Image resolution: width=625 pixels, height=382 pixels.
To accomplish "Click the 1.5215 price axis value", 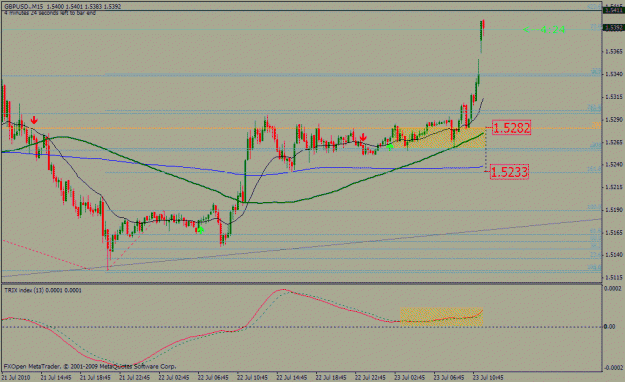I will [x=613, y=187].
